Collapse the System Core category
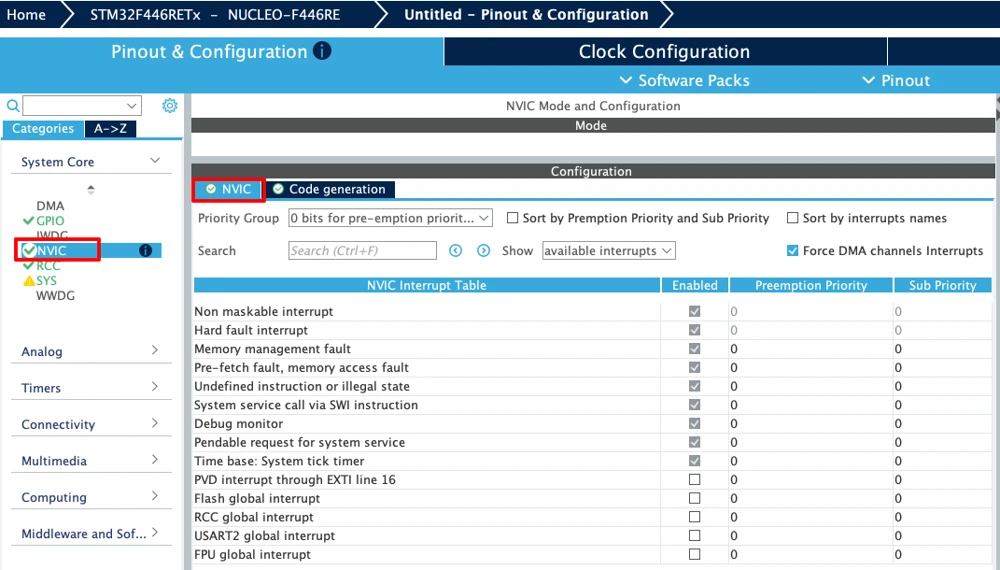Screen dimensions: 1000x570 155,161
